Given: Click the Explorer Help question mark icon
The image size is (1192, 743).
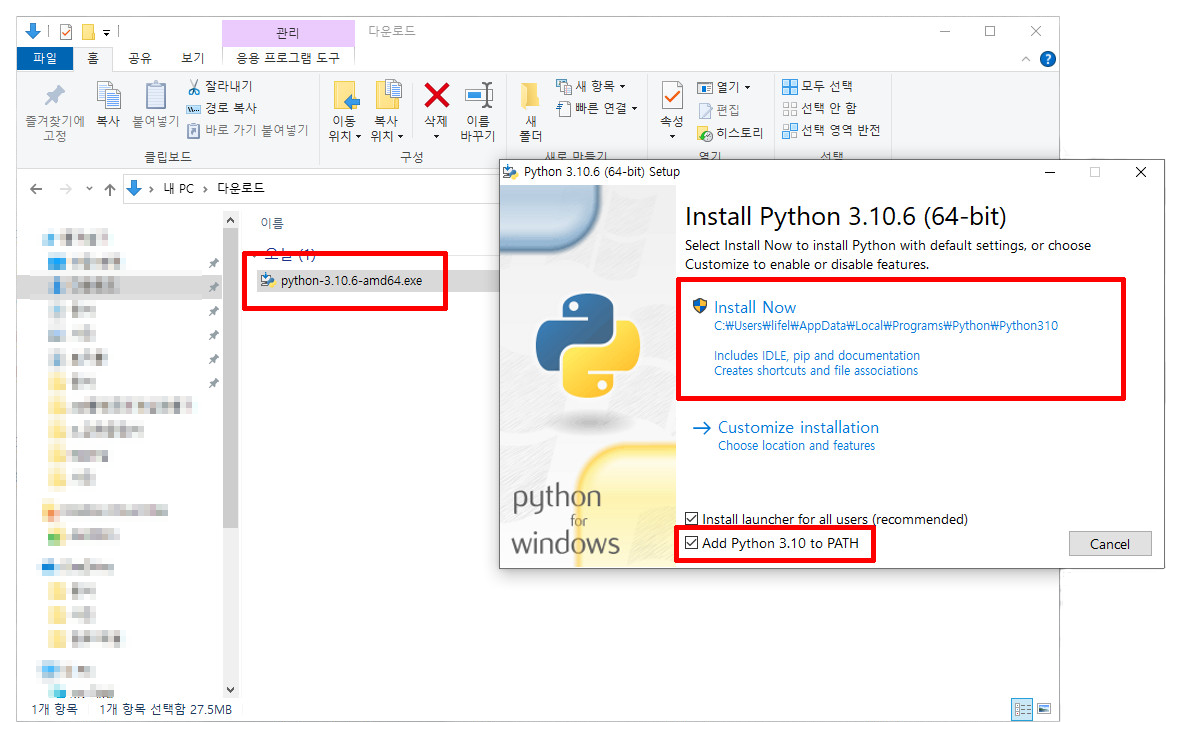Looking at the screenshot, I should click(x=1048, y=59).
